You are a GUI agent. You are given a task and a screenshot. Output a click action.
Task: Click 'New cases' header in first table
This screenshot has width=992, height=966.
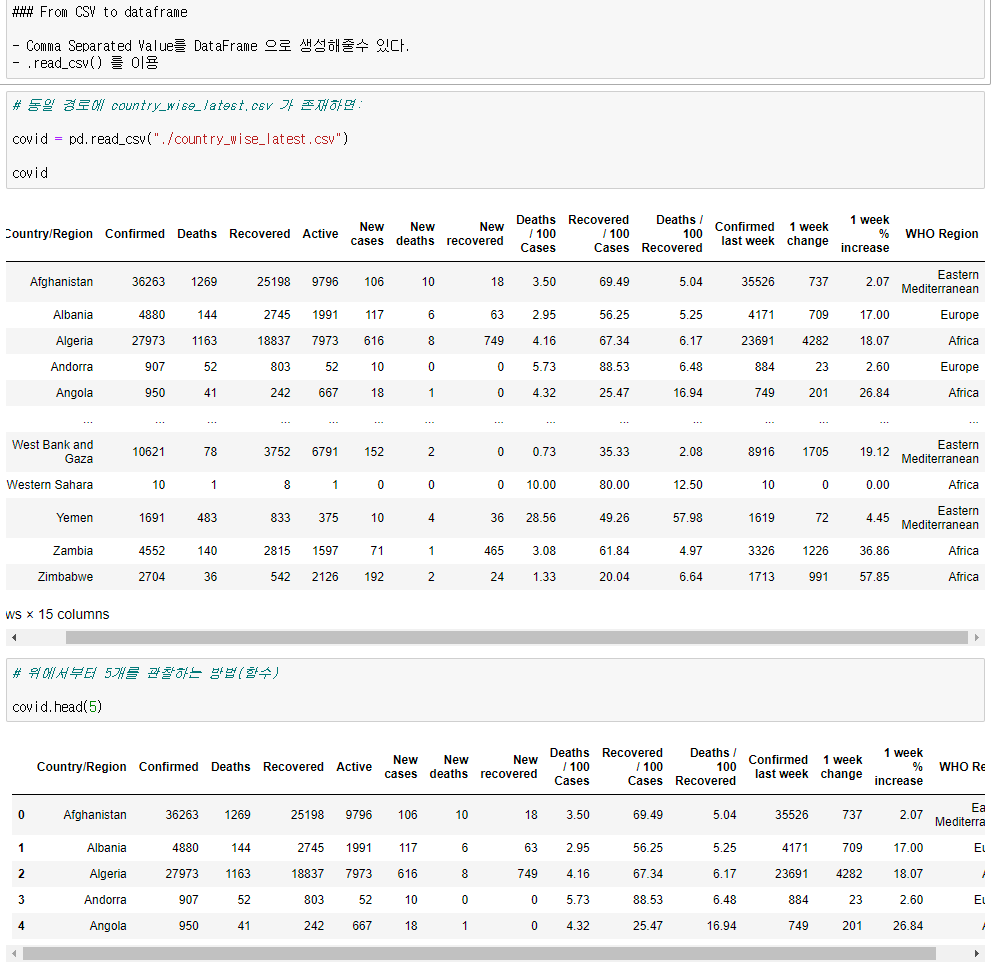tap(367, 233)
